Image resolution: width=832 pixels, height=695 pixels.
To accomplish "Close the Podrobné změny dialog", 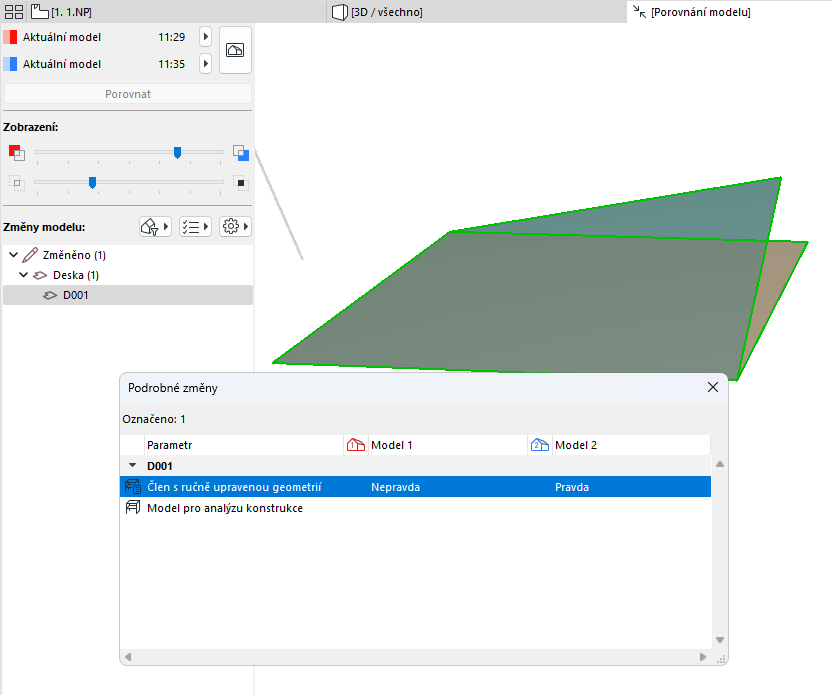I will click(x=713, y=387).
